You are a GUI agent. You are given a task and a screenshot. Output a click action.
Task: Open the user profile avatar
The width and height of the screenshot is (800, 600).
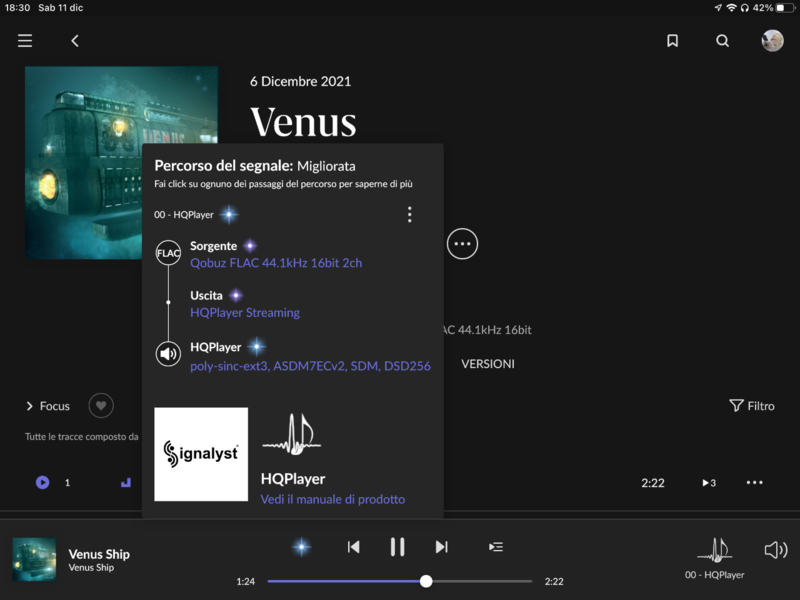tap(772, 41)
